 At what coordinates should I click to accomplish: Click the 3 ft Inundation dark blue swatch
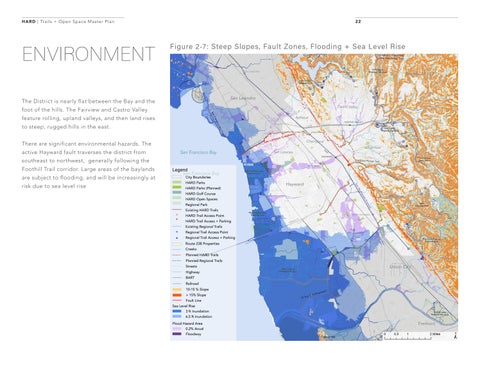click(177, 311)
